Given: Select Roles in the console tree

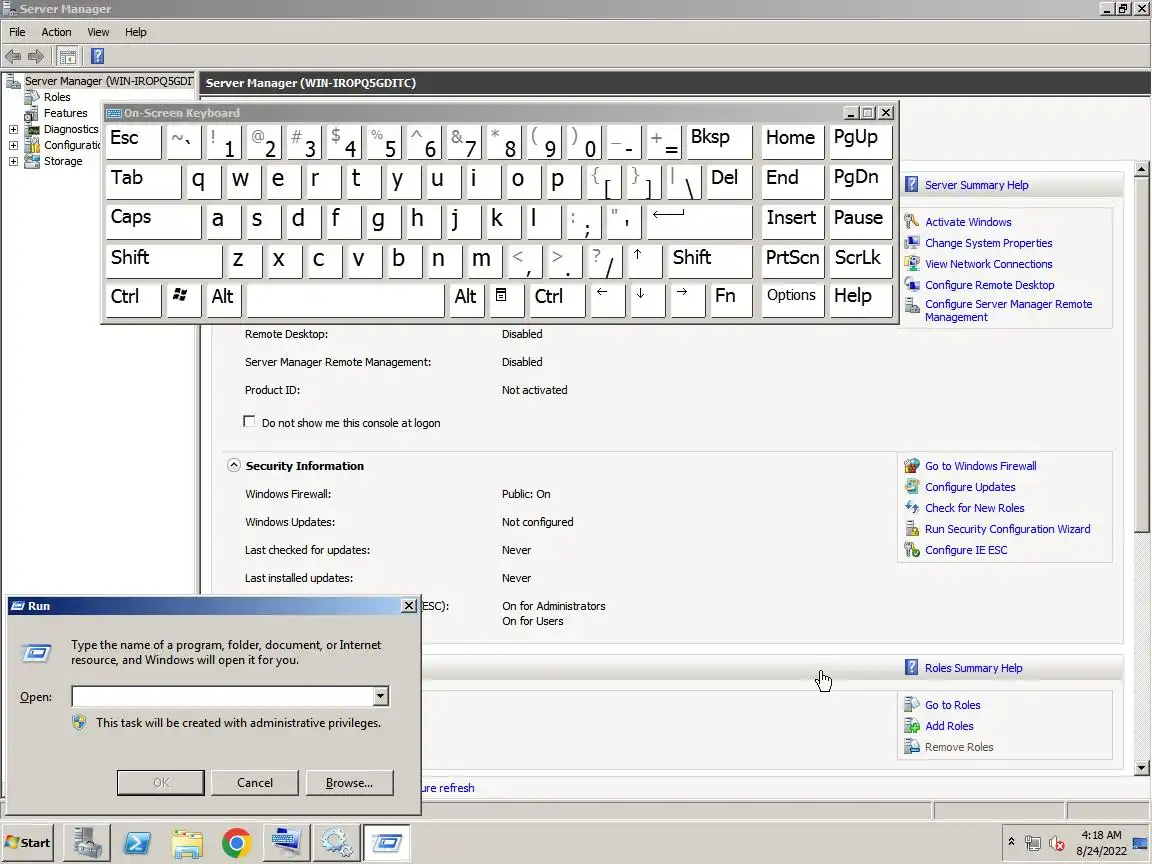Looking at the screenshot, I should 57,97.
